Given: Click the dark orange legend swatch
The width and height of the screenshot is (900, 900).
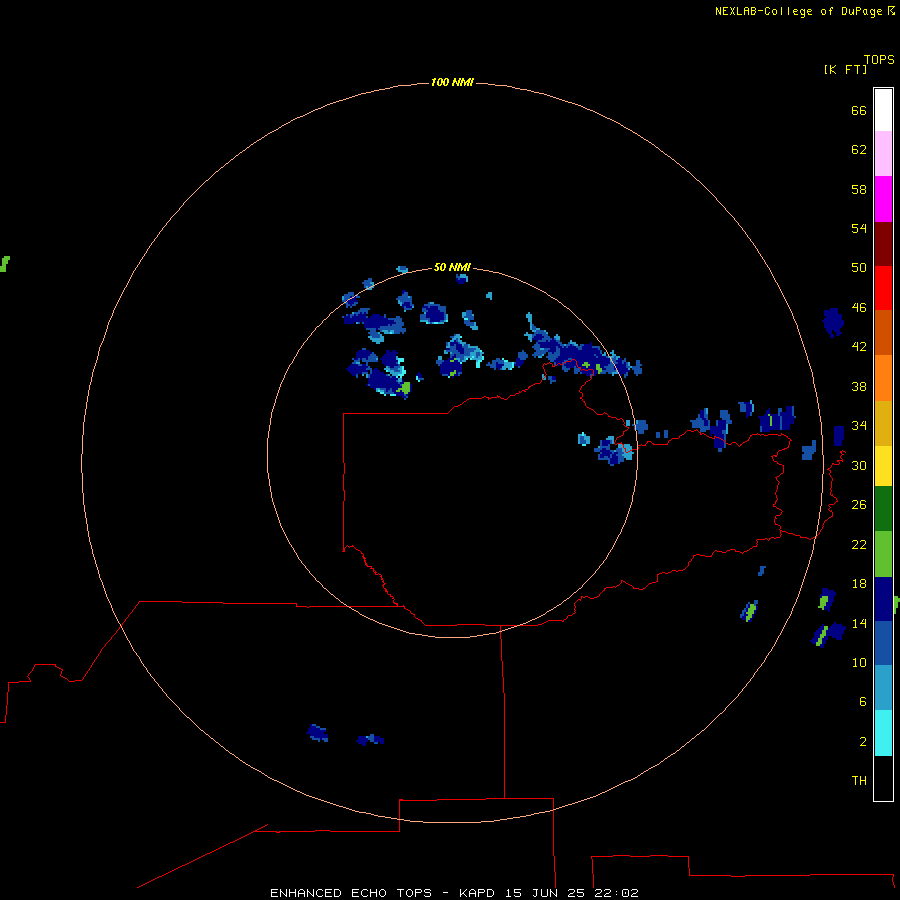Looking at the screenshot, I should click(x=883, y=332).
